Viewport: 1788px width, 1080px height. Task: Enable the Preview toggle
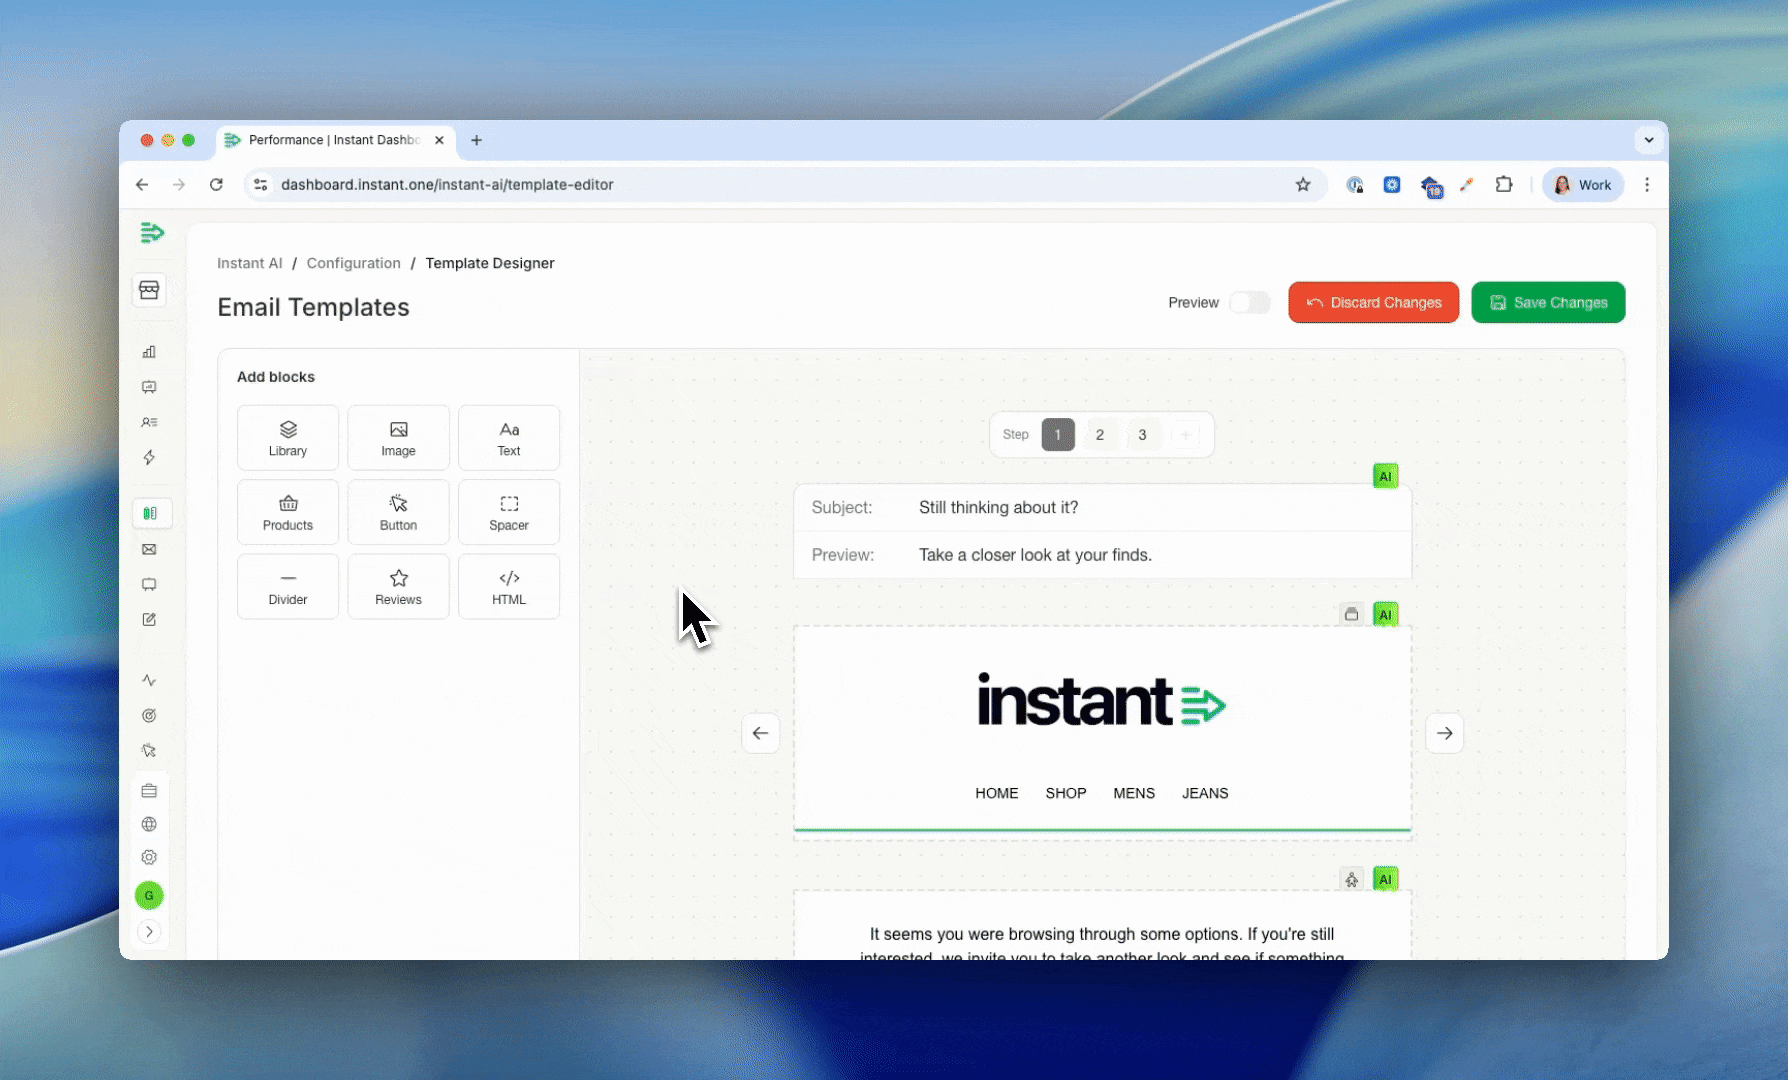coord(1249,302)
